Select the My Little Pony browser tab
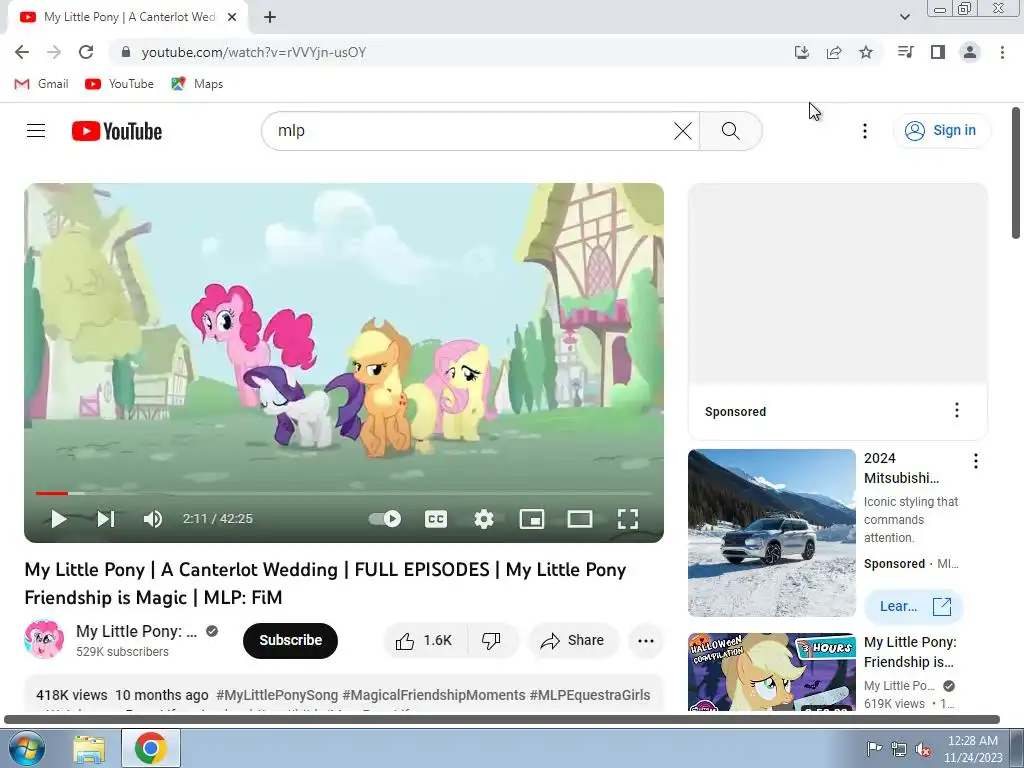Image resolution: width=1024 pixels, height=768 pixels. tap(127, 18)
